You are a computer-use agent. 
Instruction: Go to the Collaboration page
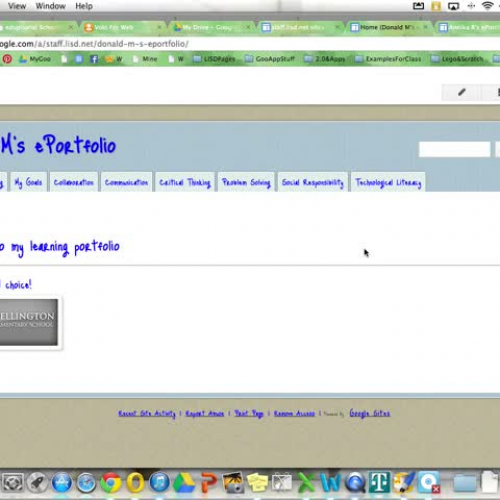tap(74, 182)
